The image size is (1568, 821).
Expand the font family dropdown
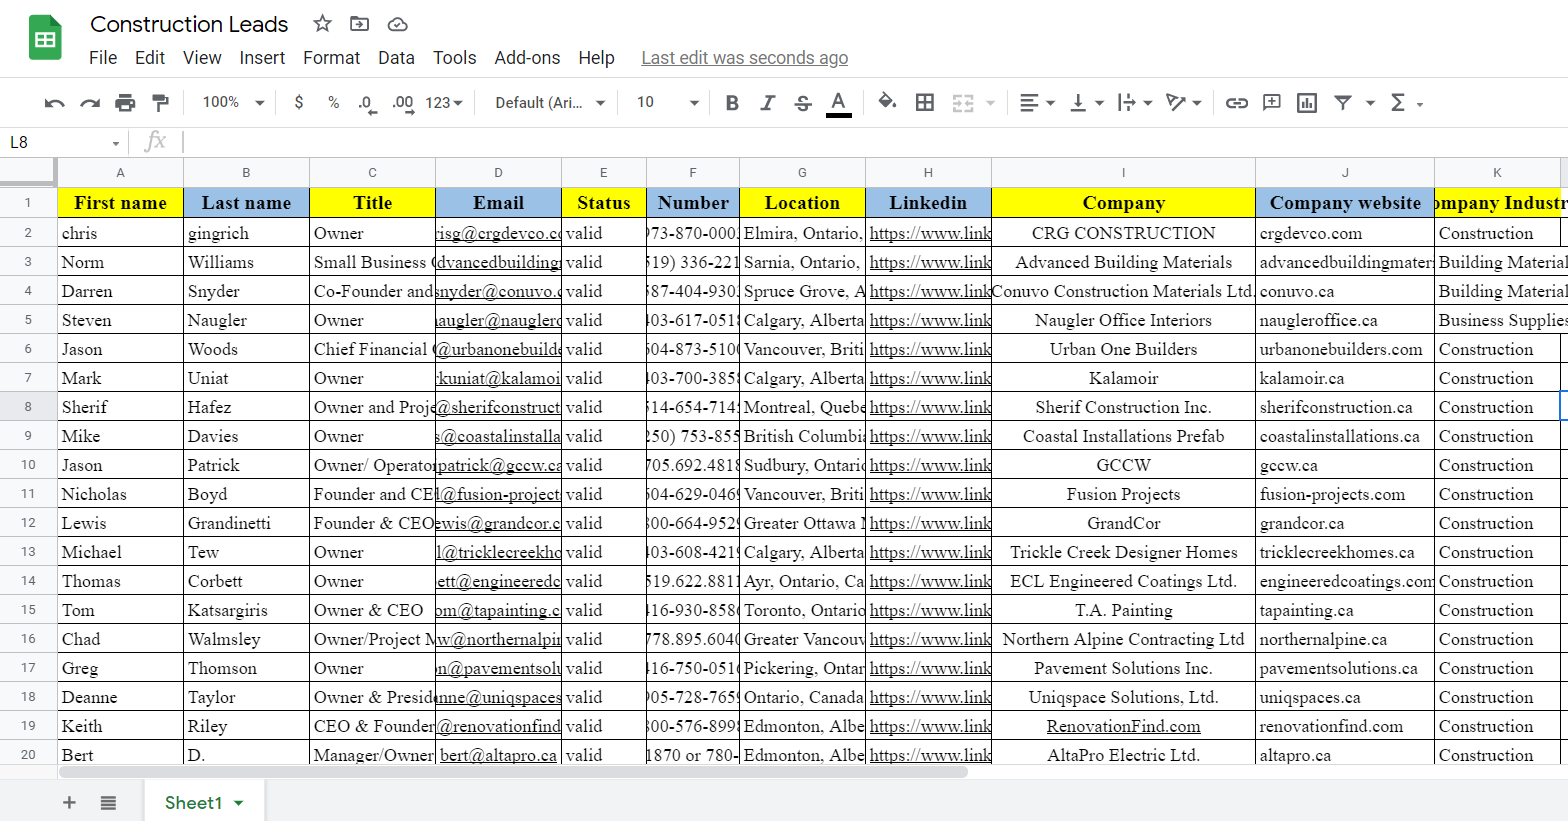tap(550, 102)
